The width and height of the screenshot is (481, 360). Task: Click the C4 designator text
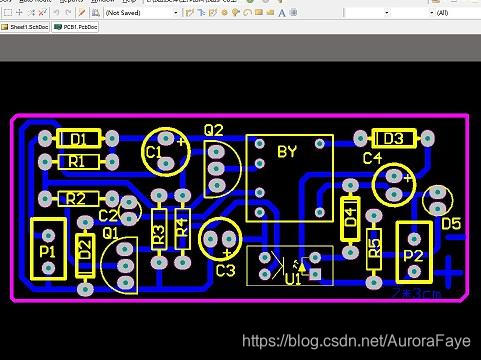372,158
